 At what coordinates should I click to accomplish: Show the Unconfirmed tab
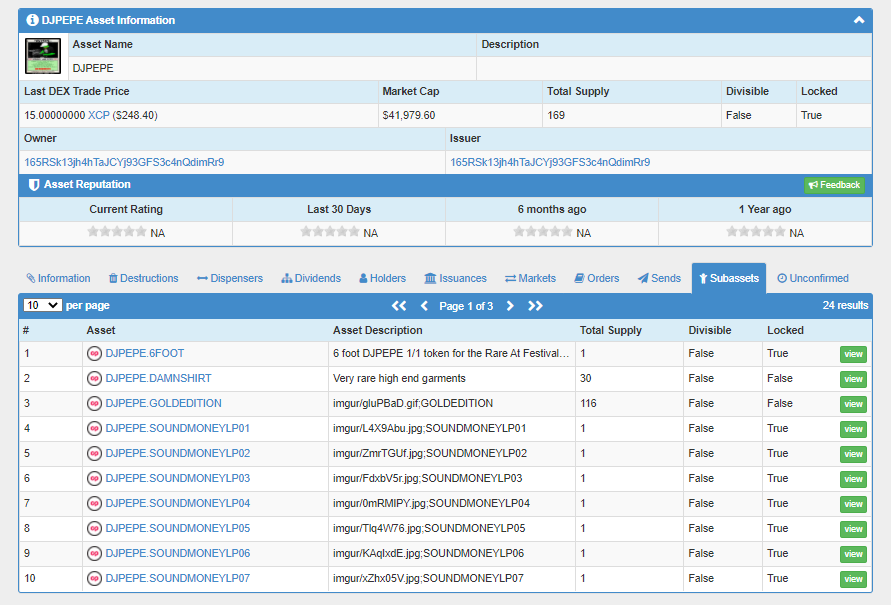coord(812,278)
